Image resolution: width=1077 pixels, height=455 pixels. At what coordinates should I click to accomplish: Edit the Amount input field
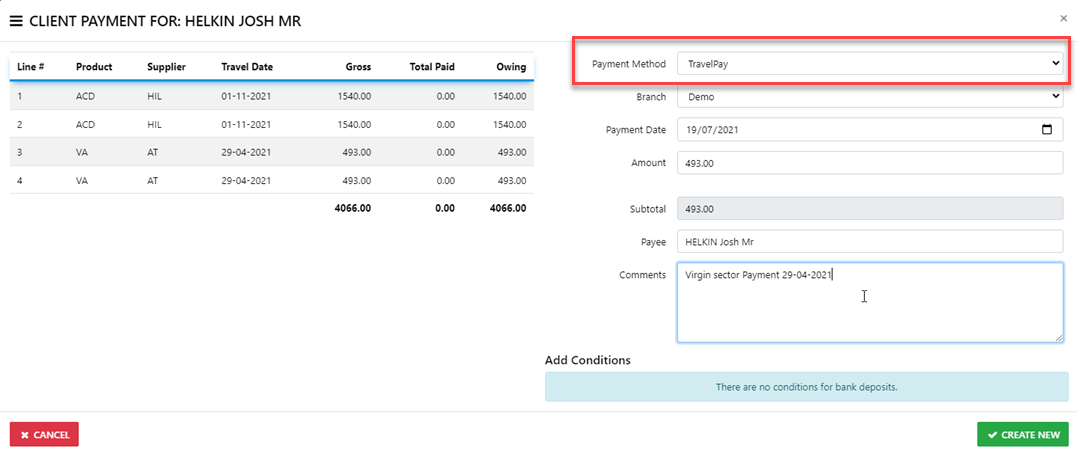coord(868,163)
